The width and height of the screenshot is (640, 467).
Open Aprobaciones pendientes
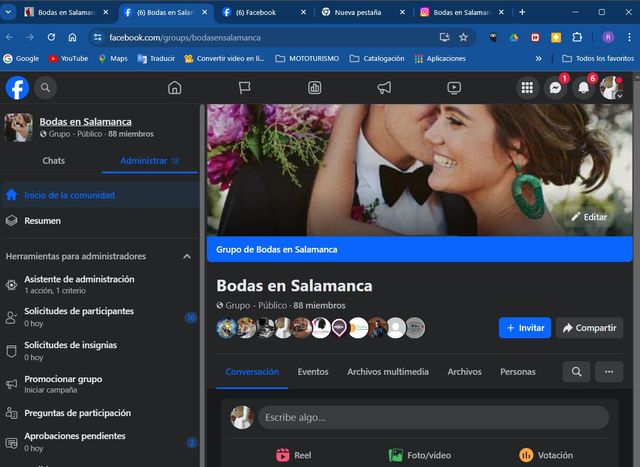[100, 442]
